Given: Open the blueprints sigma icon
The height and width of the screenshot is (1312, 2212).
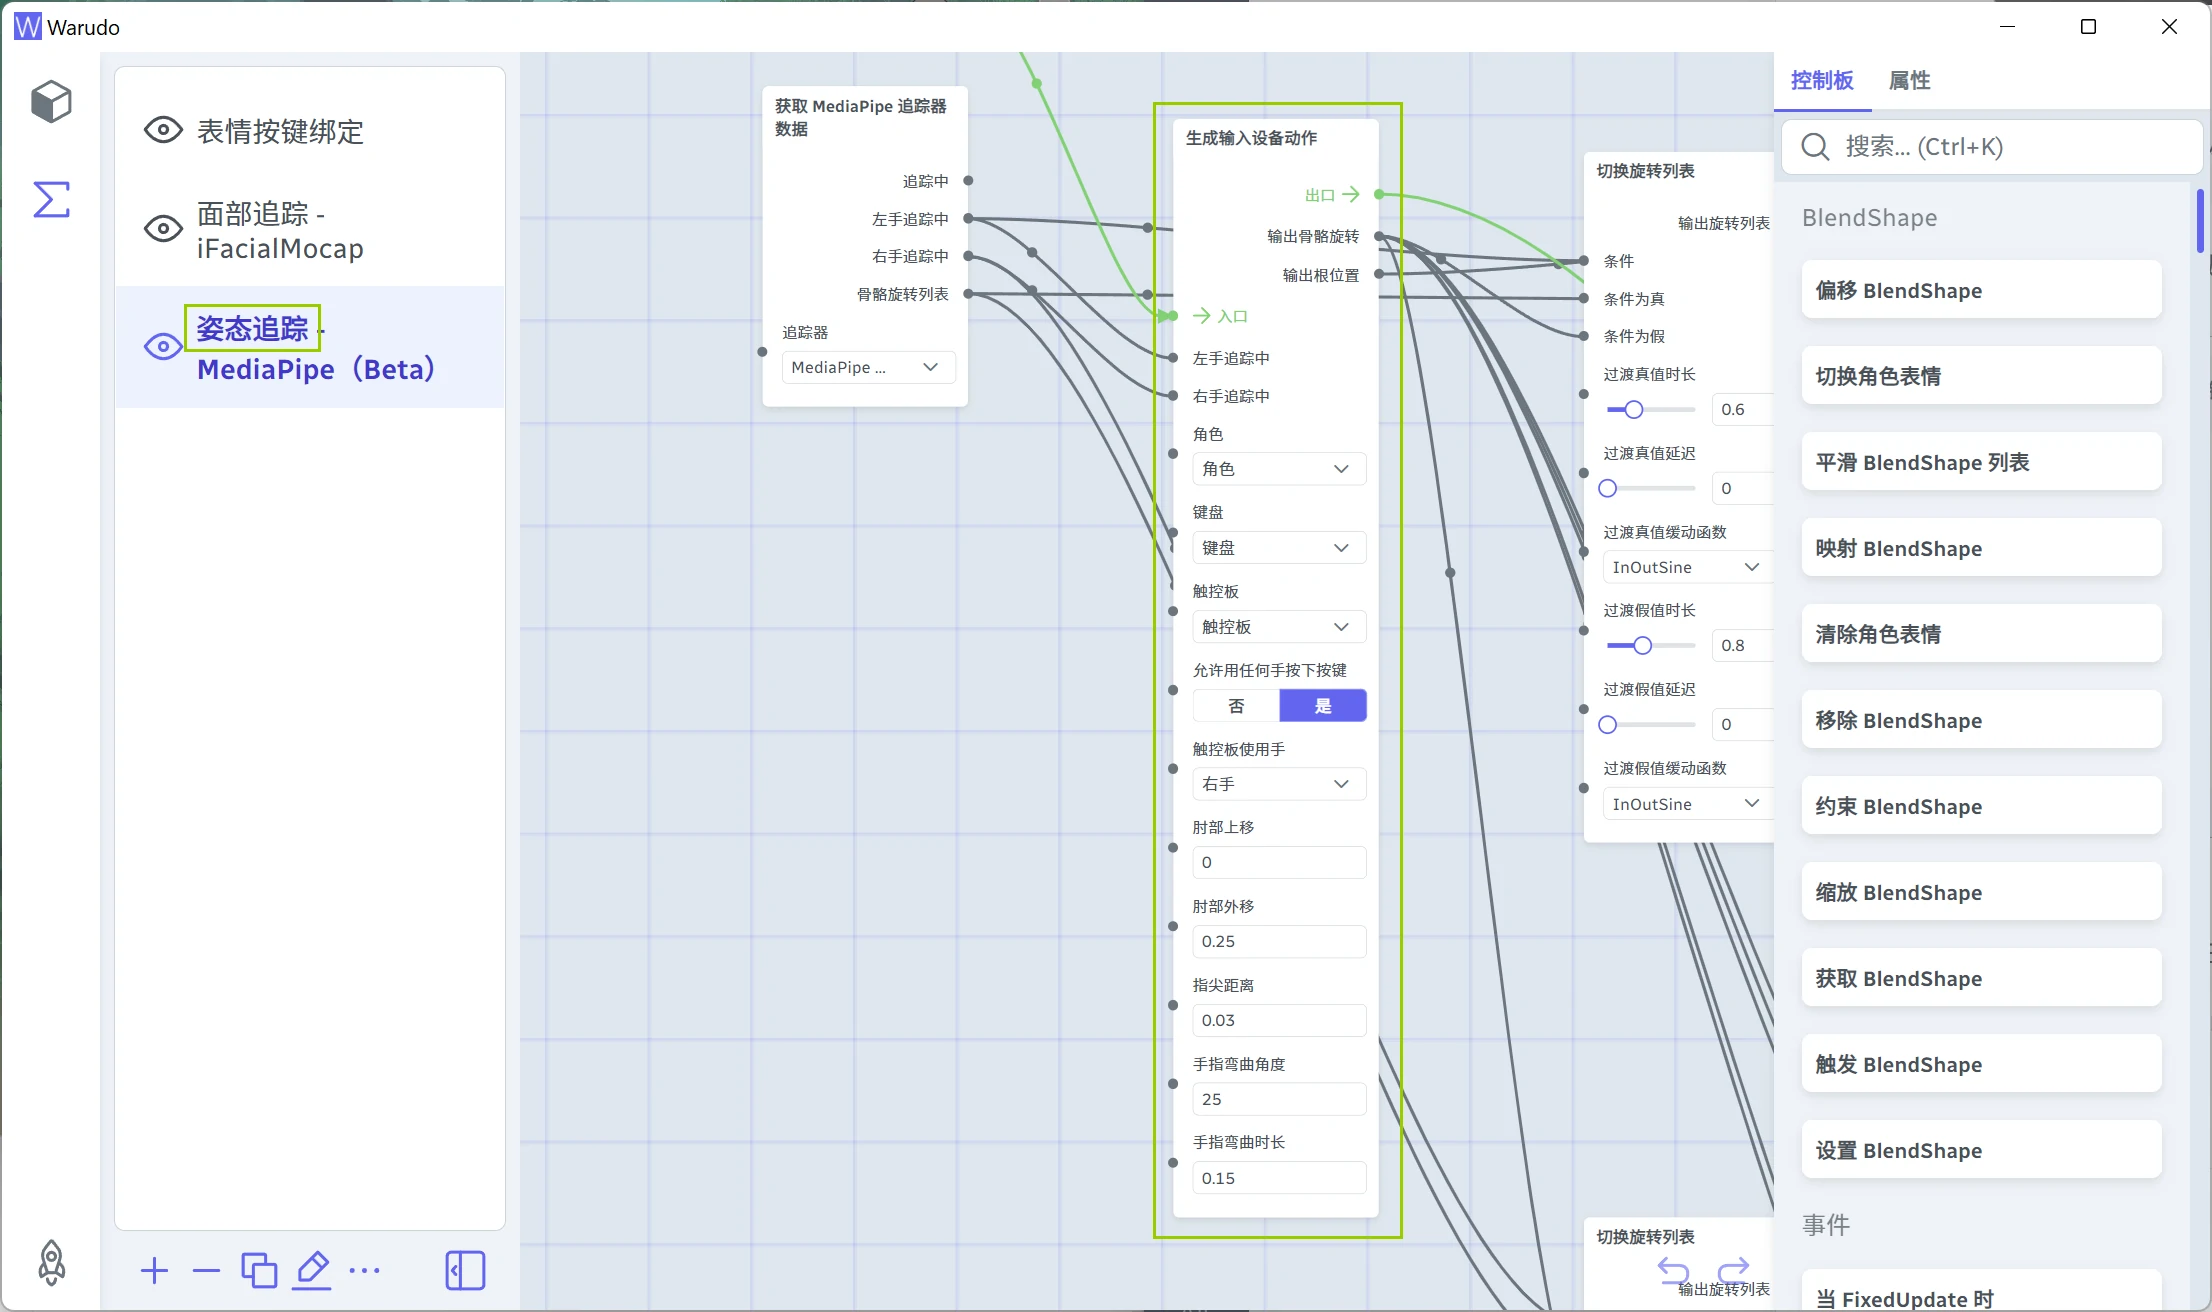Looking at the screenshot, I should point(51,199).
